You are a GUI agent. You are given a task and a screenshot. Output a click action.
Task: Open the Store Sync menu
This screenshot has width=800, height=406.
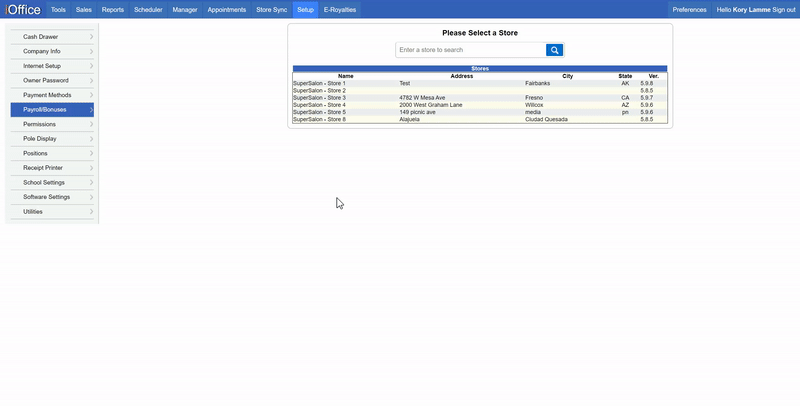click(271, 10)
